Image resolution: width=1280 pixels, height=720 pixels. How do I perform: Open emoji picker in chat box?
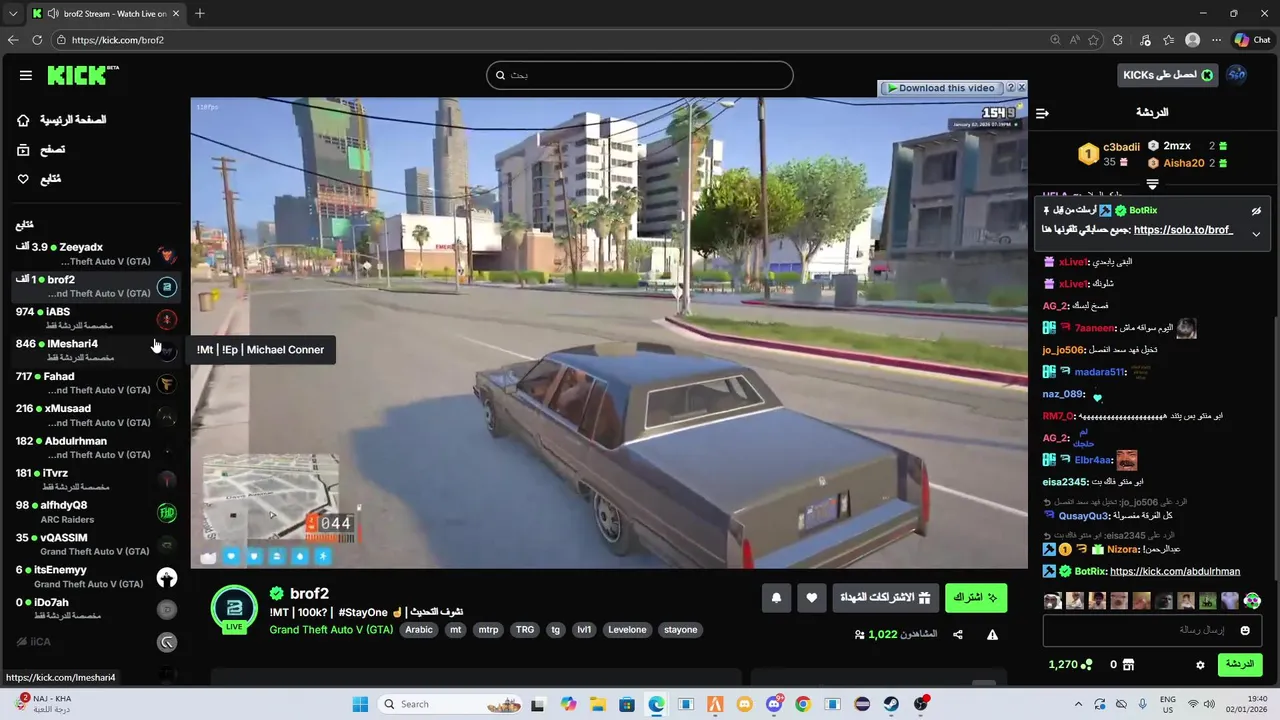[1245, 630]
